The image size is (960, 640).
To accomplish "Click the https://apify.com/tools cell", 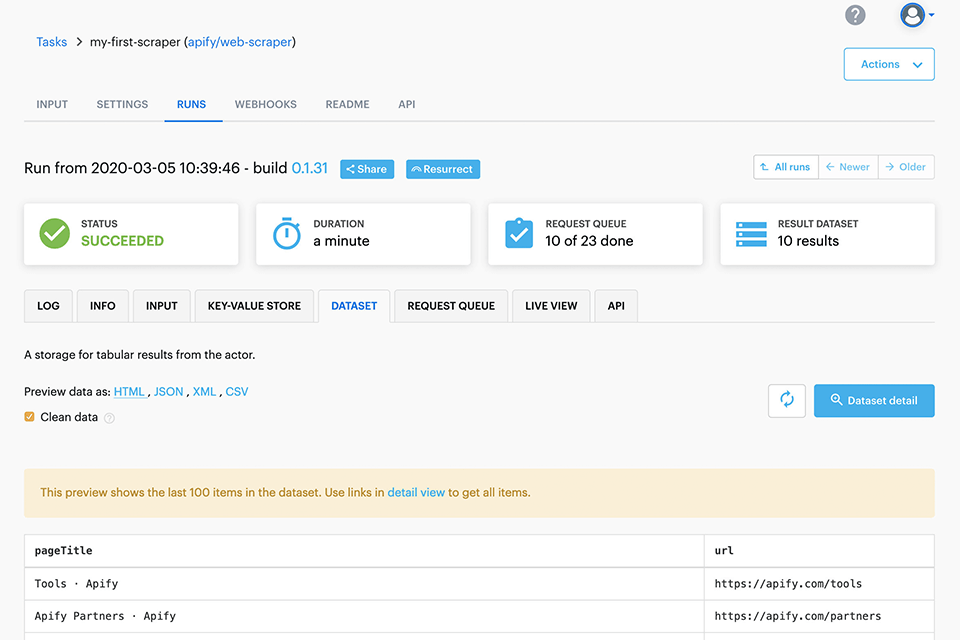I will point(819,584).
